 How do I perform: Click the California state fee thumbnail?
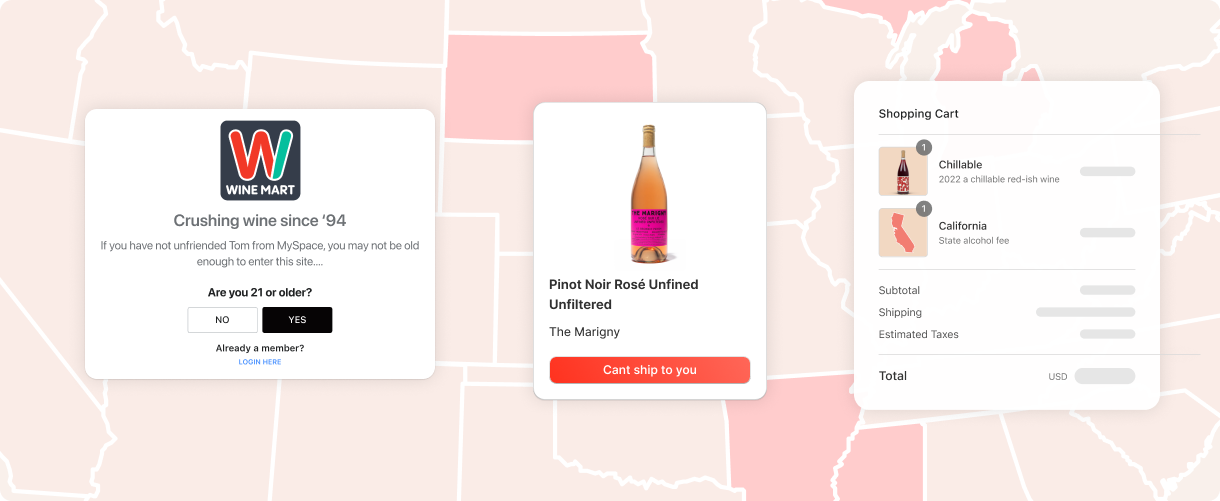coord(902,233)
